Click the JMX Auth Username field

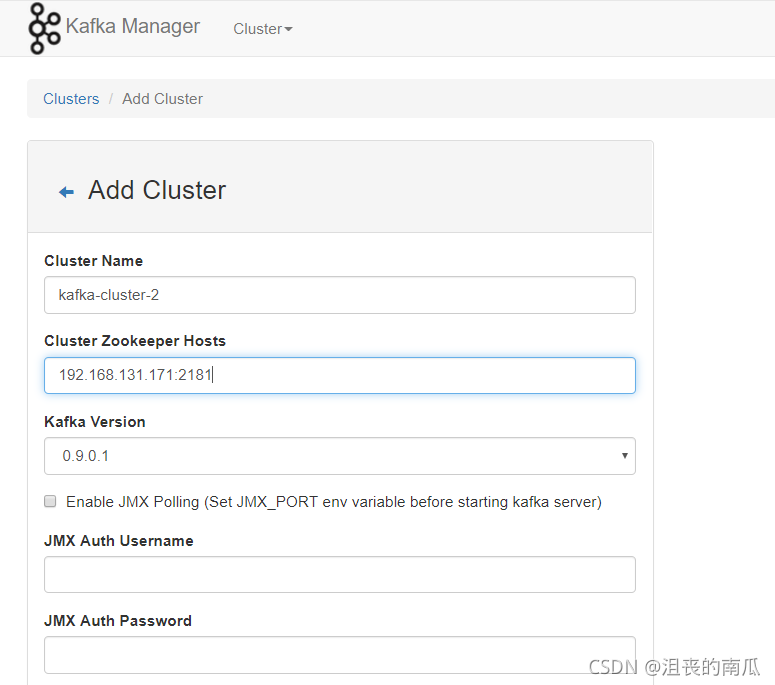(x=340, y=574)
